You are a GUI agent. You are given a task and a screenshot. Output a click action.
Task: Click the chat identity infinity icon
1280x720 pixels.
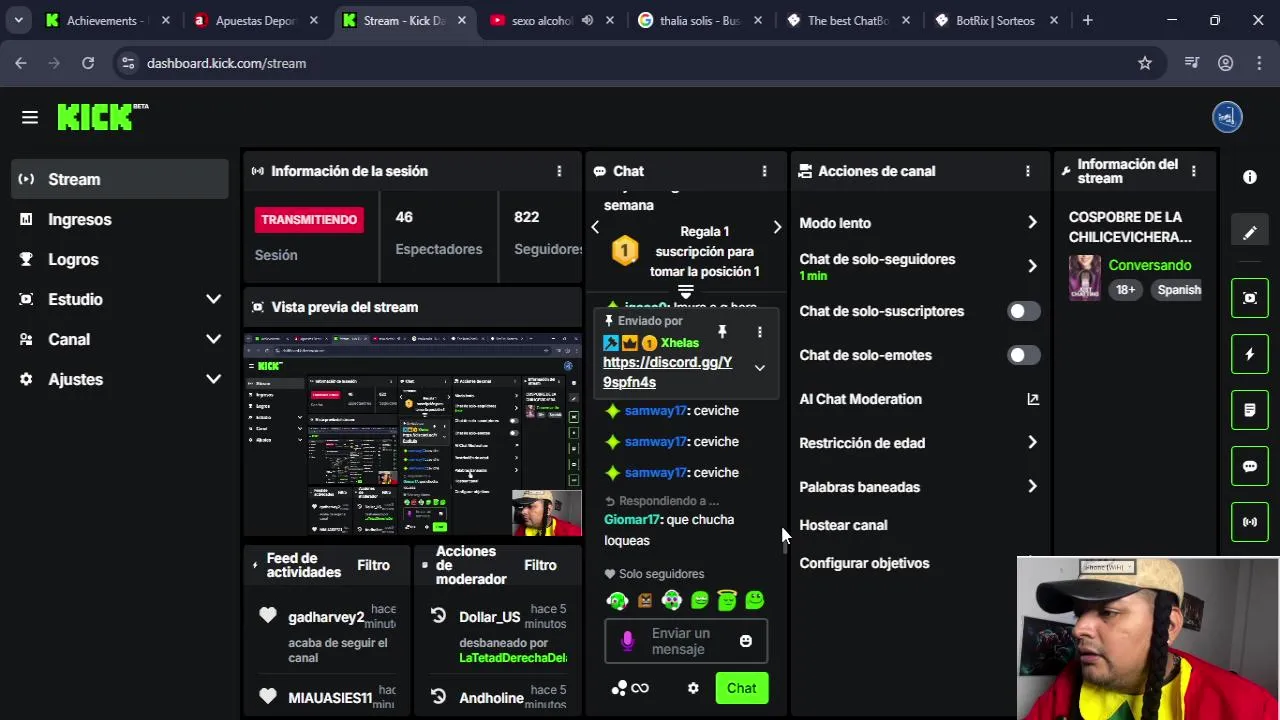[640, 688]
